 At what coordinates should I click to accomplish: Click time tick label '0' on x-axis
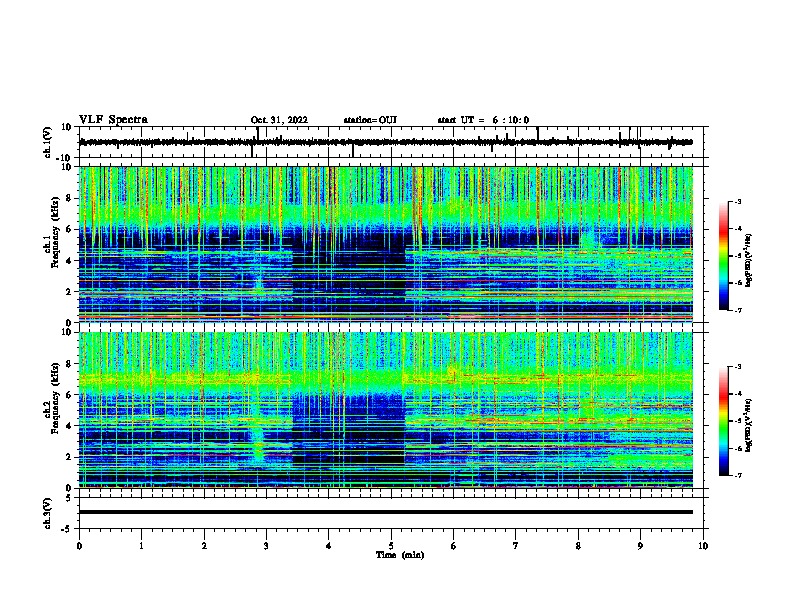pyautogui.click(x=79, y=546)
